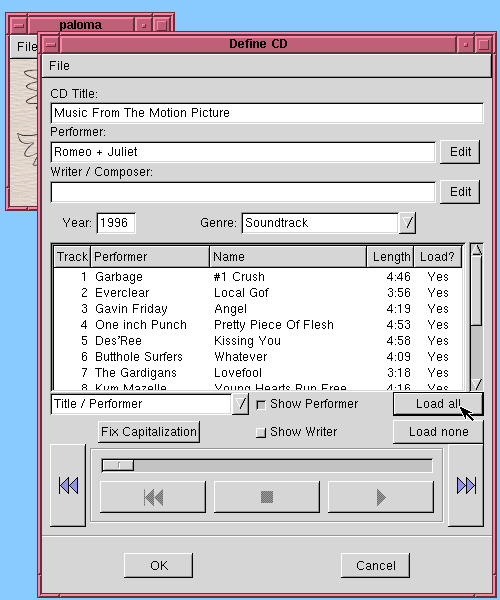The width and height of the screenshot is (500, 600).
Task: Click the playback position slider handle
Action: [118, 465]
